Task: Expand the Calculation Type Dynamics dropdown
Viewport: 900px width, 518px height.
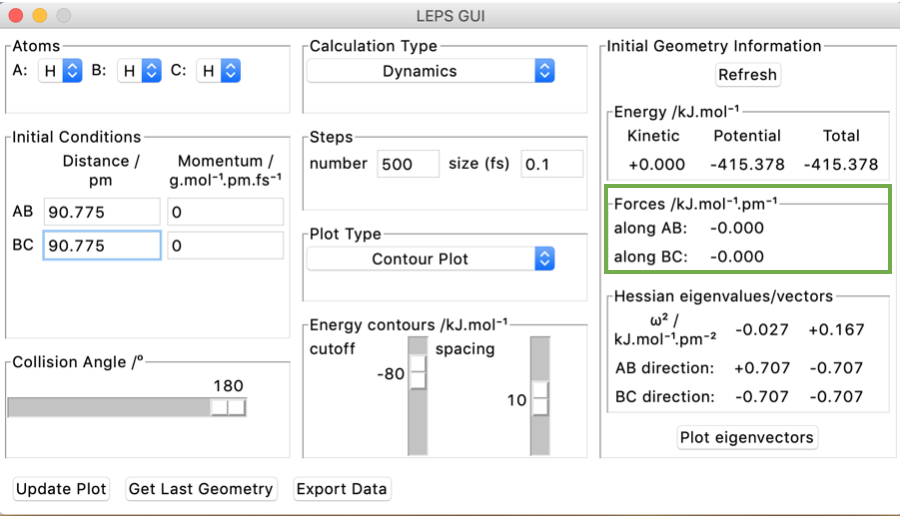Action: (x=431, y=72)
